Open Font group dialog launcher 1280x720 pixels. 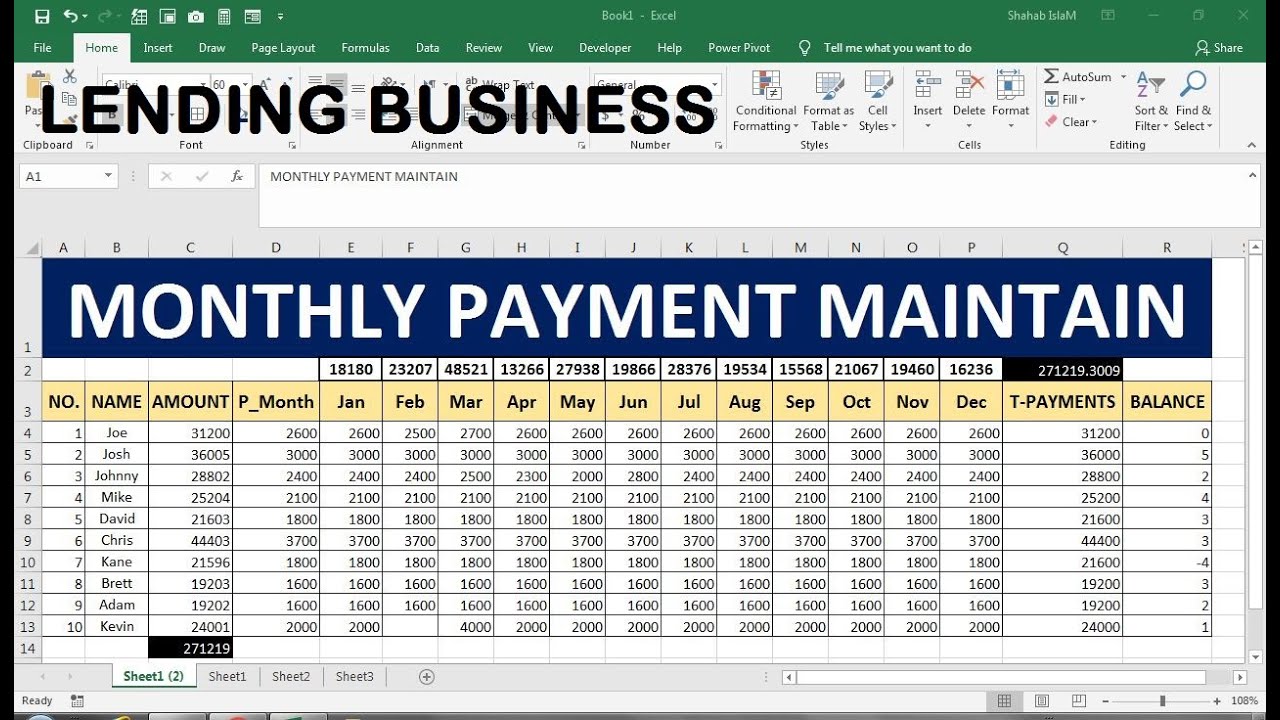(292, 145)
